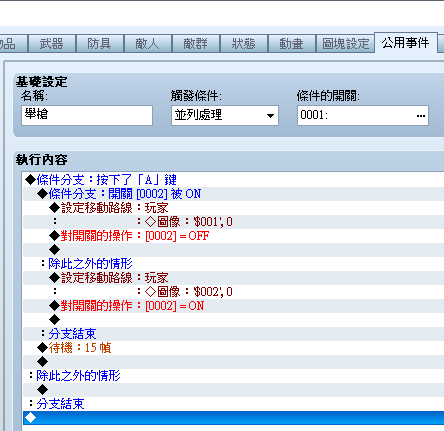Image resolution: width=444 pixels, height=431 pixels.
Task: Open the 觸發條件 dropdown showing 並列處理
Action: tap(225, 115)
